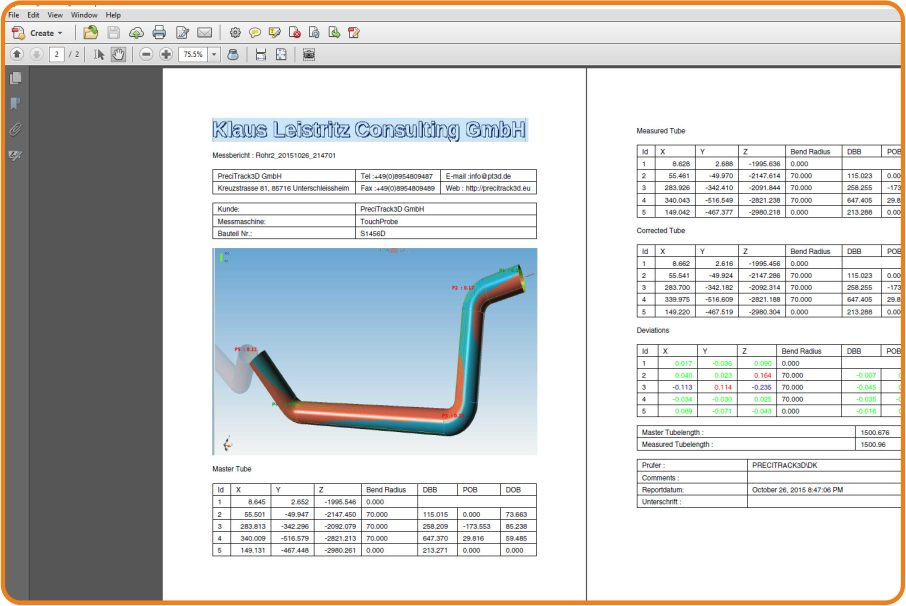Send file by email envelope icon
The width and height of the screenshot is (906, 606).
(205, 33)
